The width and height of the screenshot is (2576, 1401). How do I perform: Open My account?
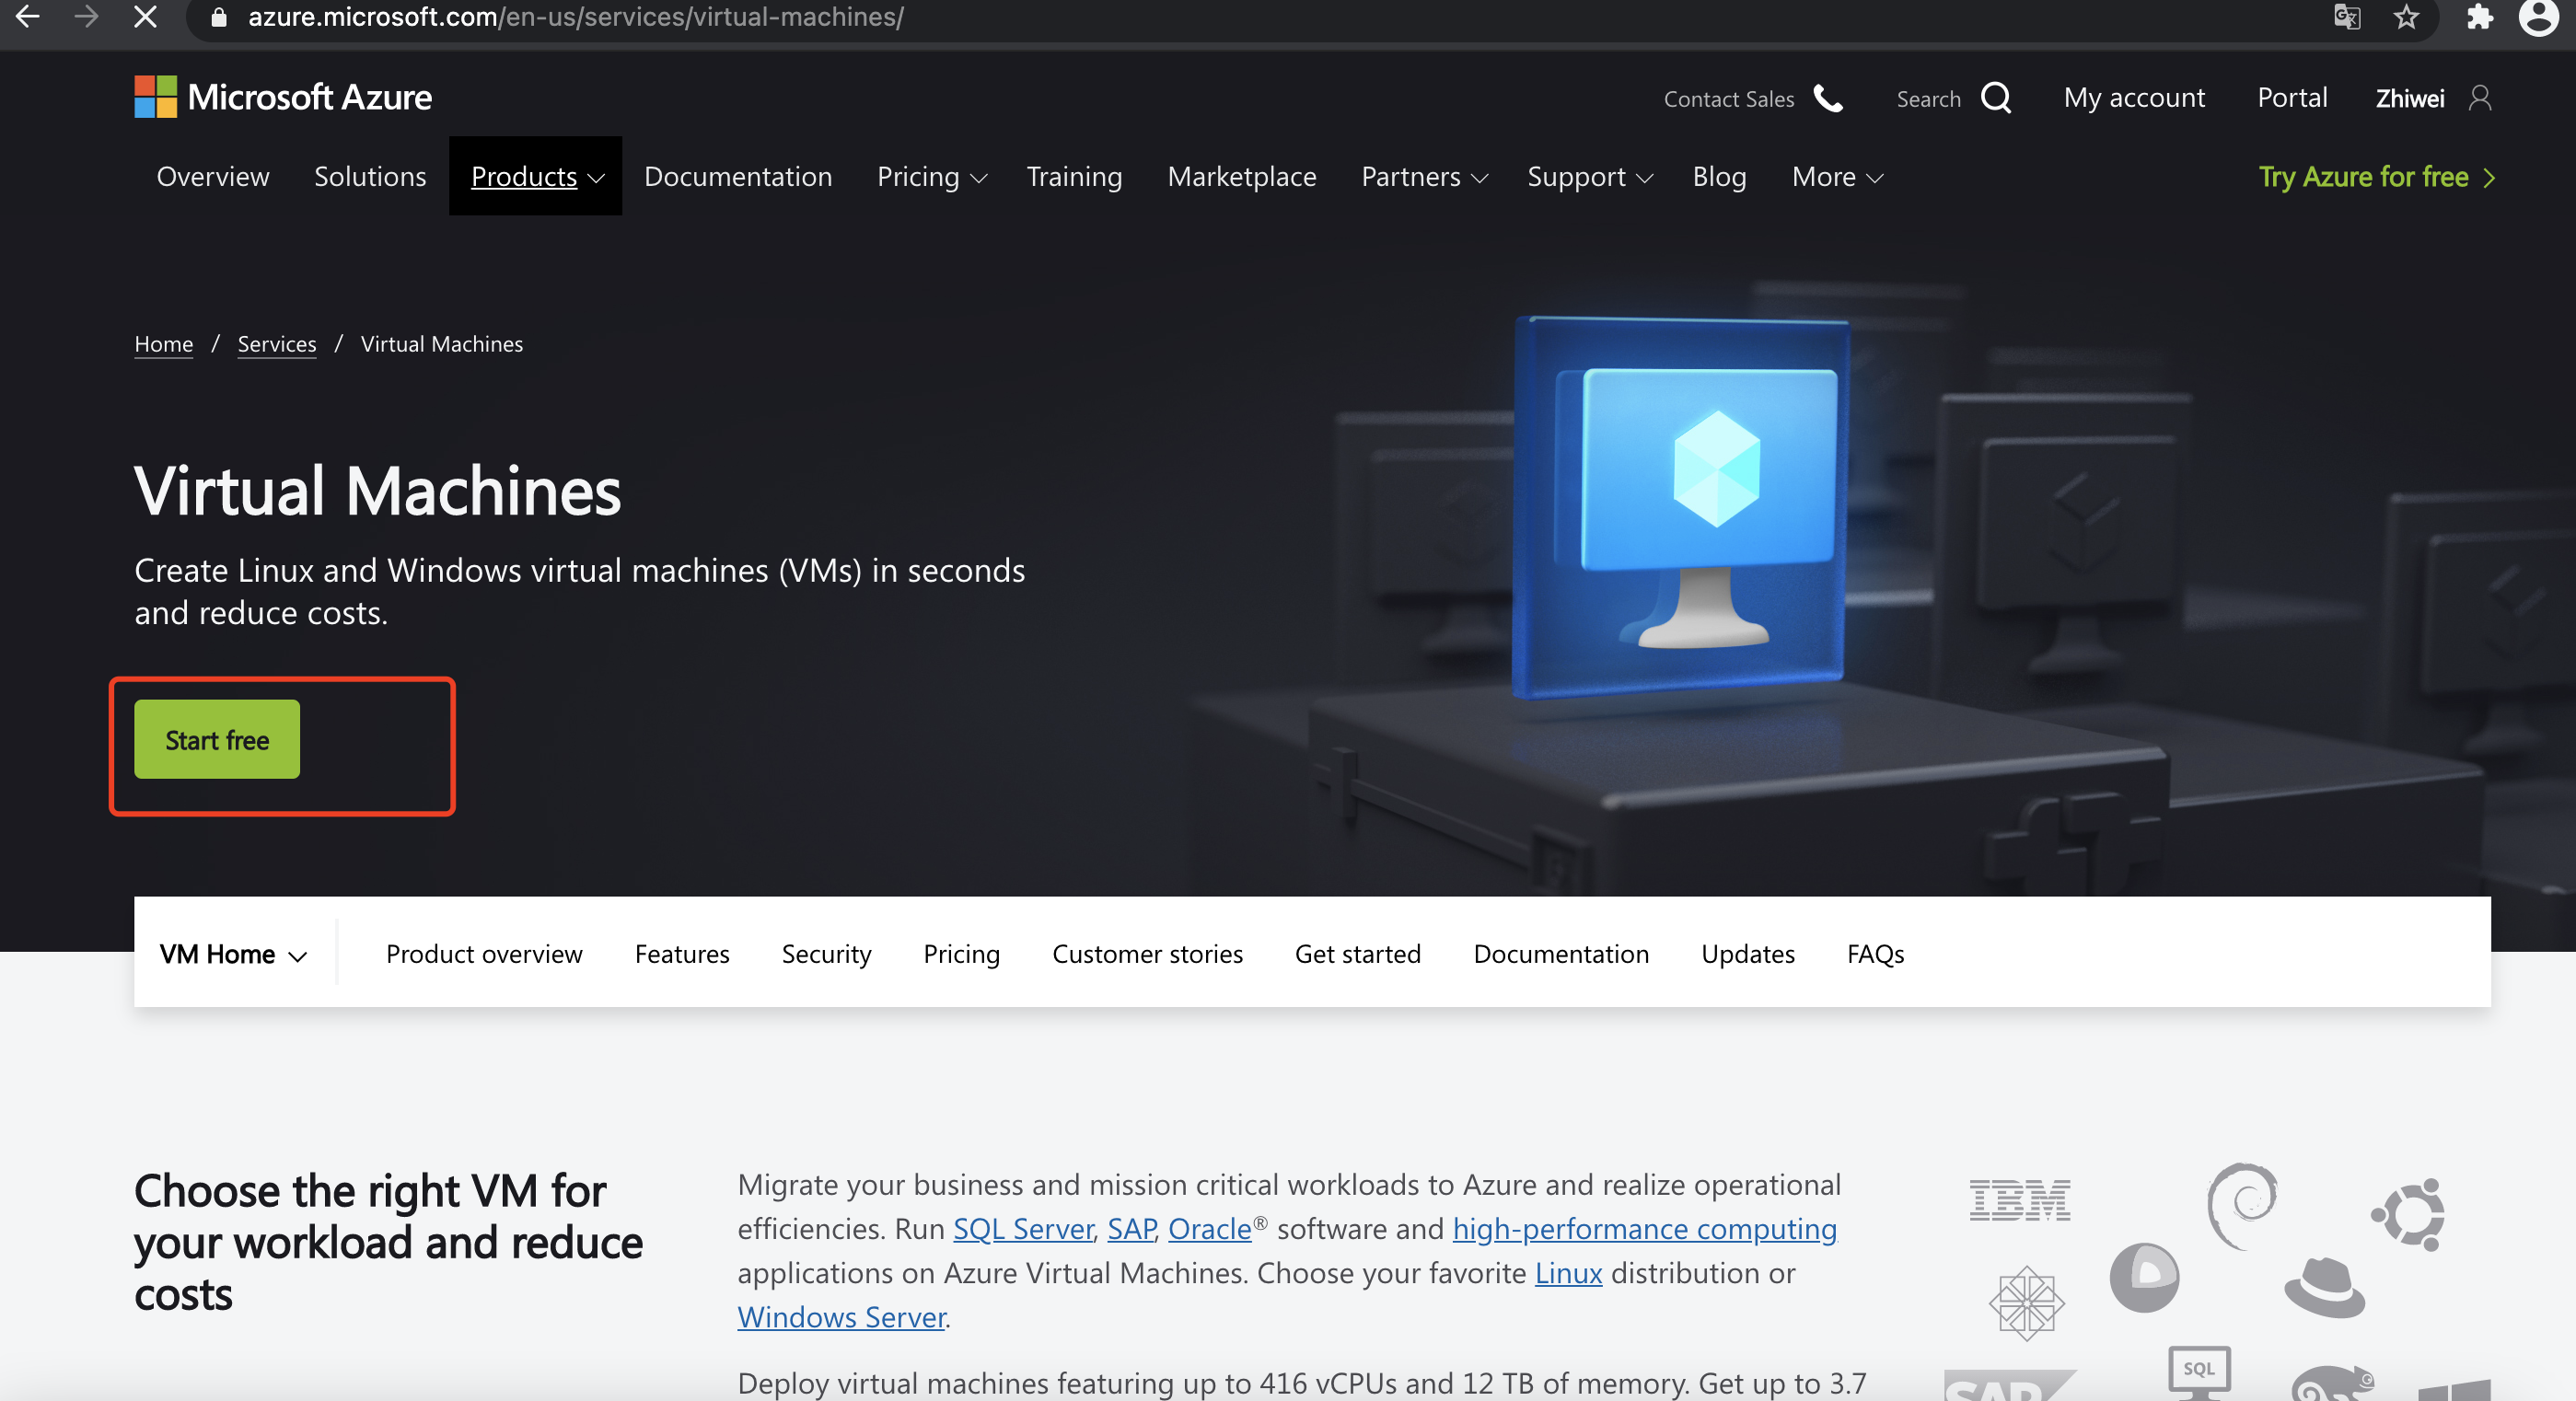click(2134, 97)
